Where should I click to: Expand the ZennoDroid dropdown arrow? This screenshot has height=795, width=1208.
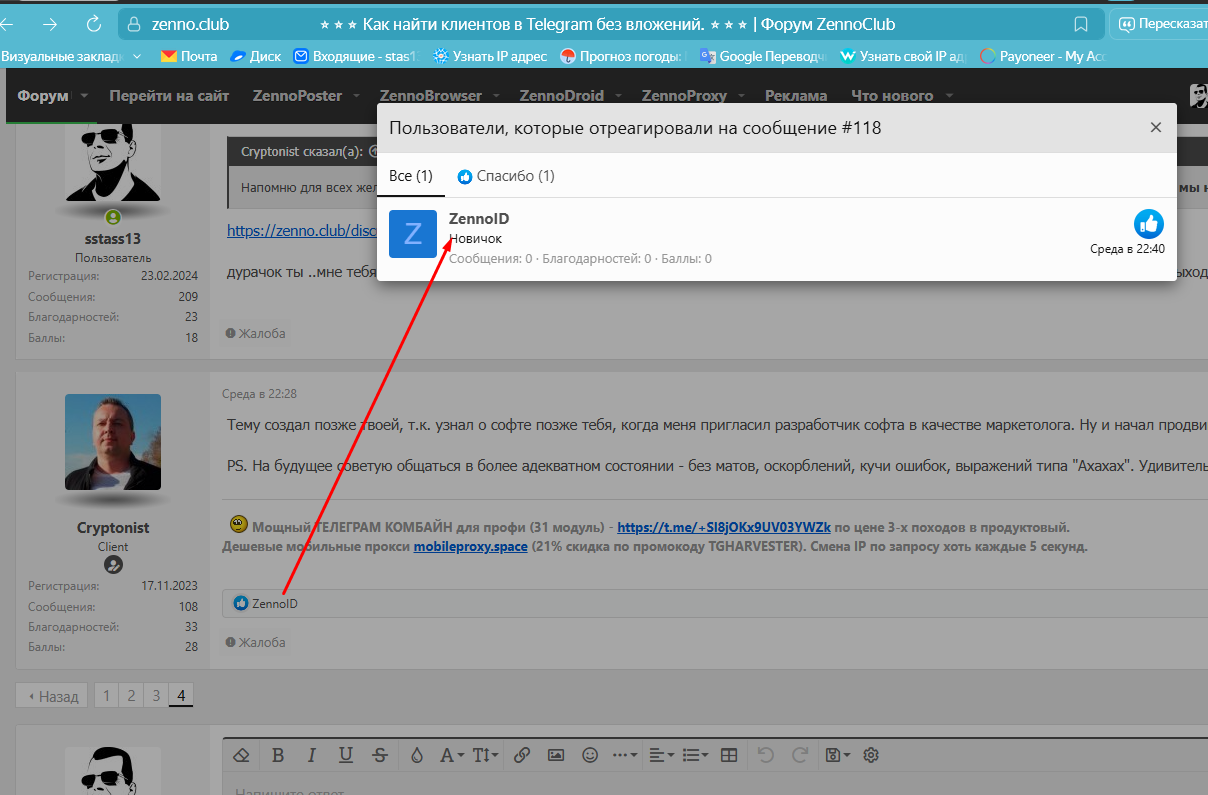coord(618,96)
